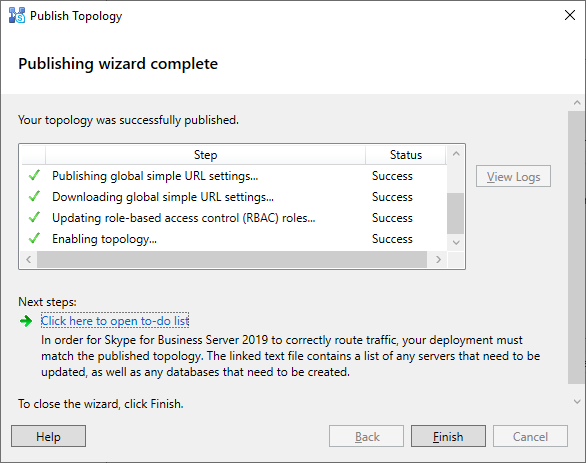The height and width of the screenshot is (463, 586).
Task: Click the step list vertical scrollbar thumb
Action: tap(456, 213)
